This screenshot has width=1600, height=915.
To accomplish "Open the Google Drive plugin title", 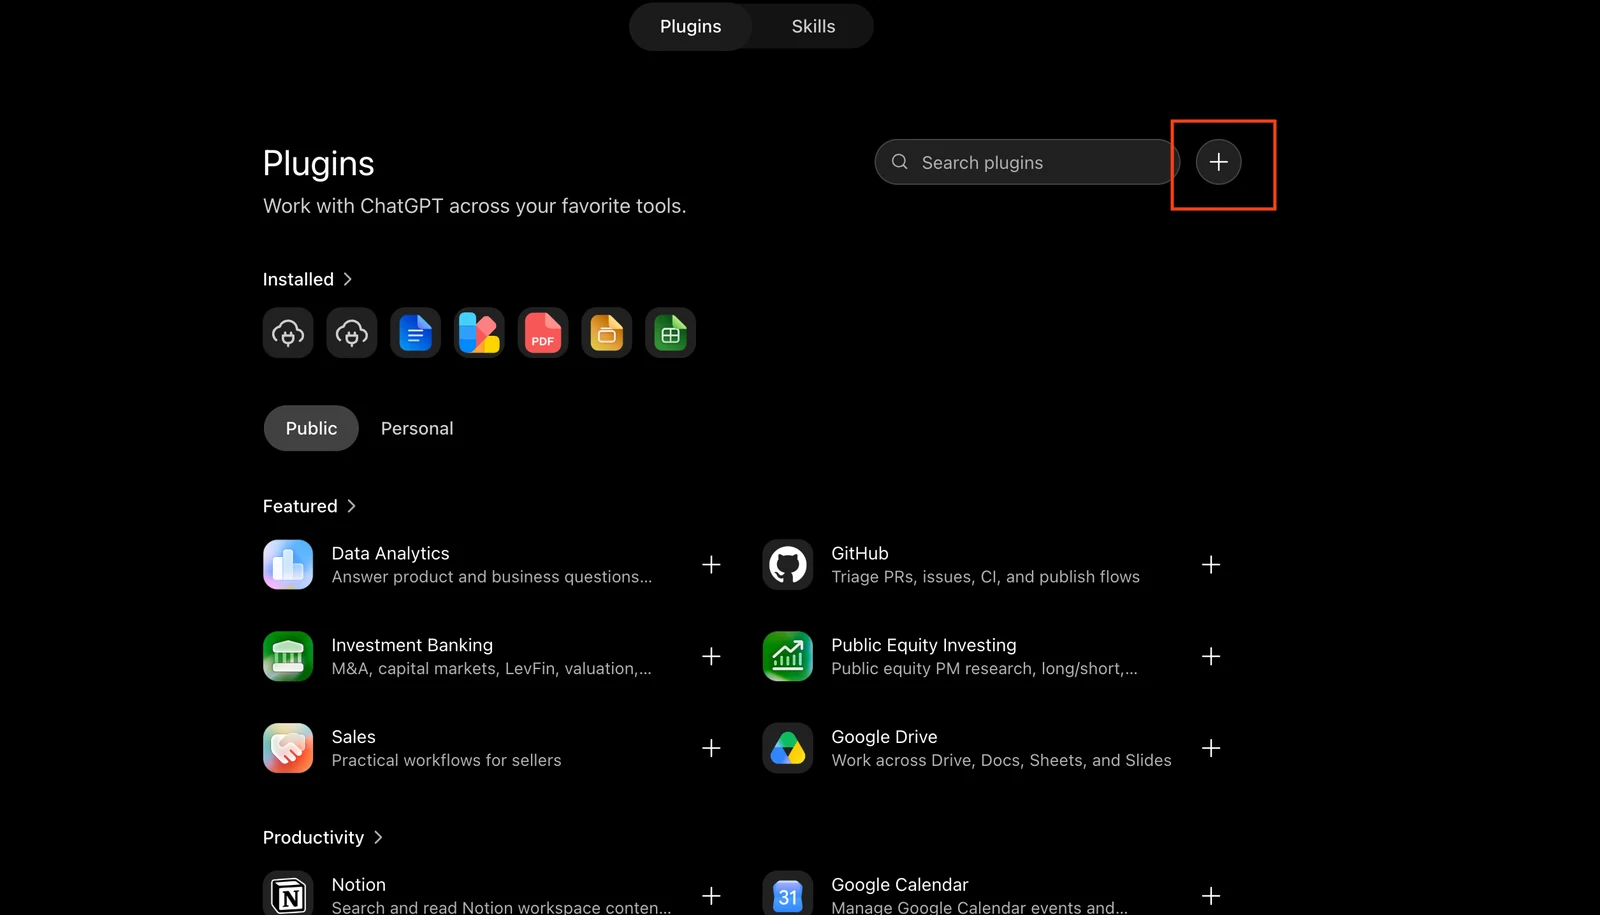I will (x=884, y=737).
